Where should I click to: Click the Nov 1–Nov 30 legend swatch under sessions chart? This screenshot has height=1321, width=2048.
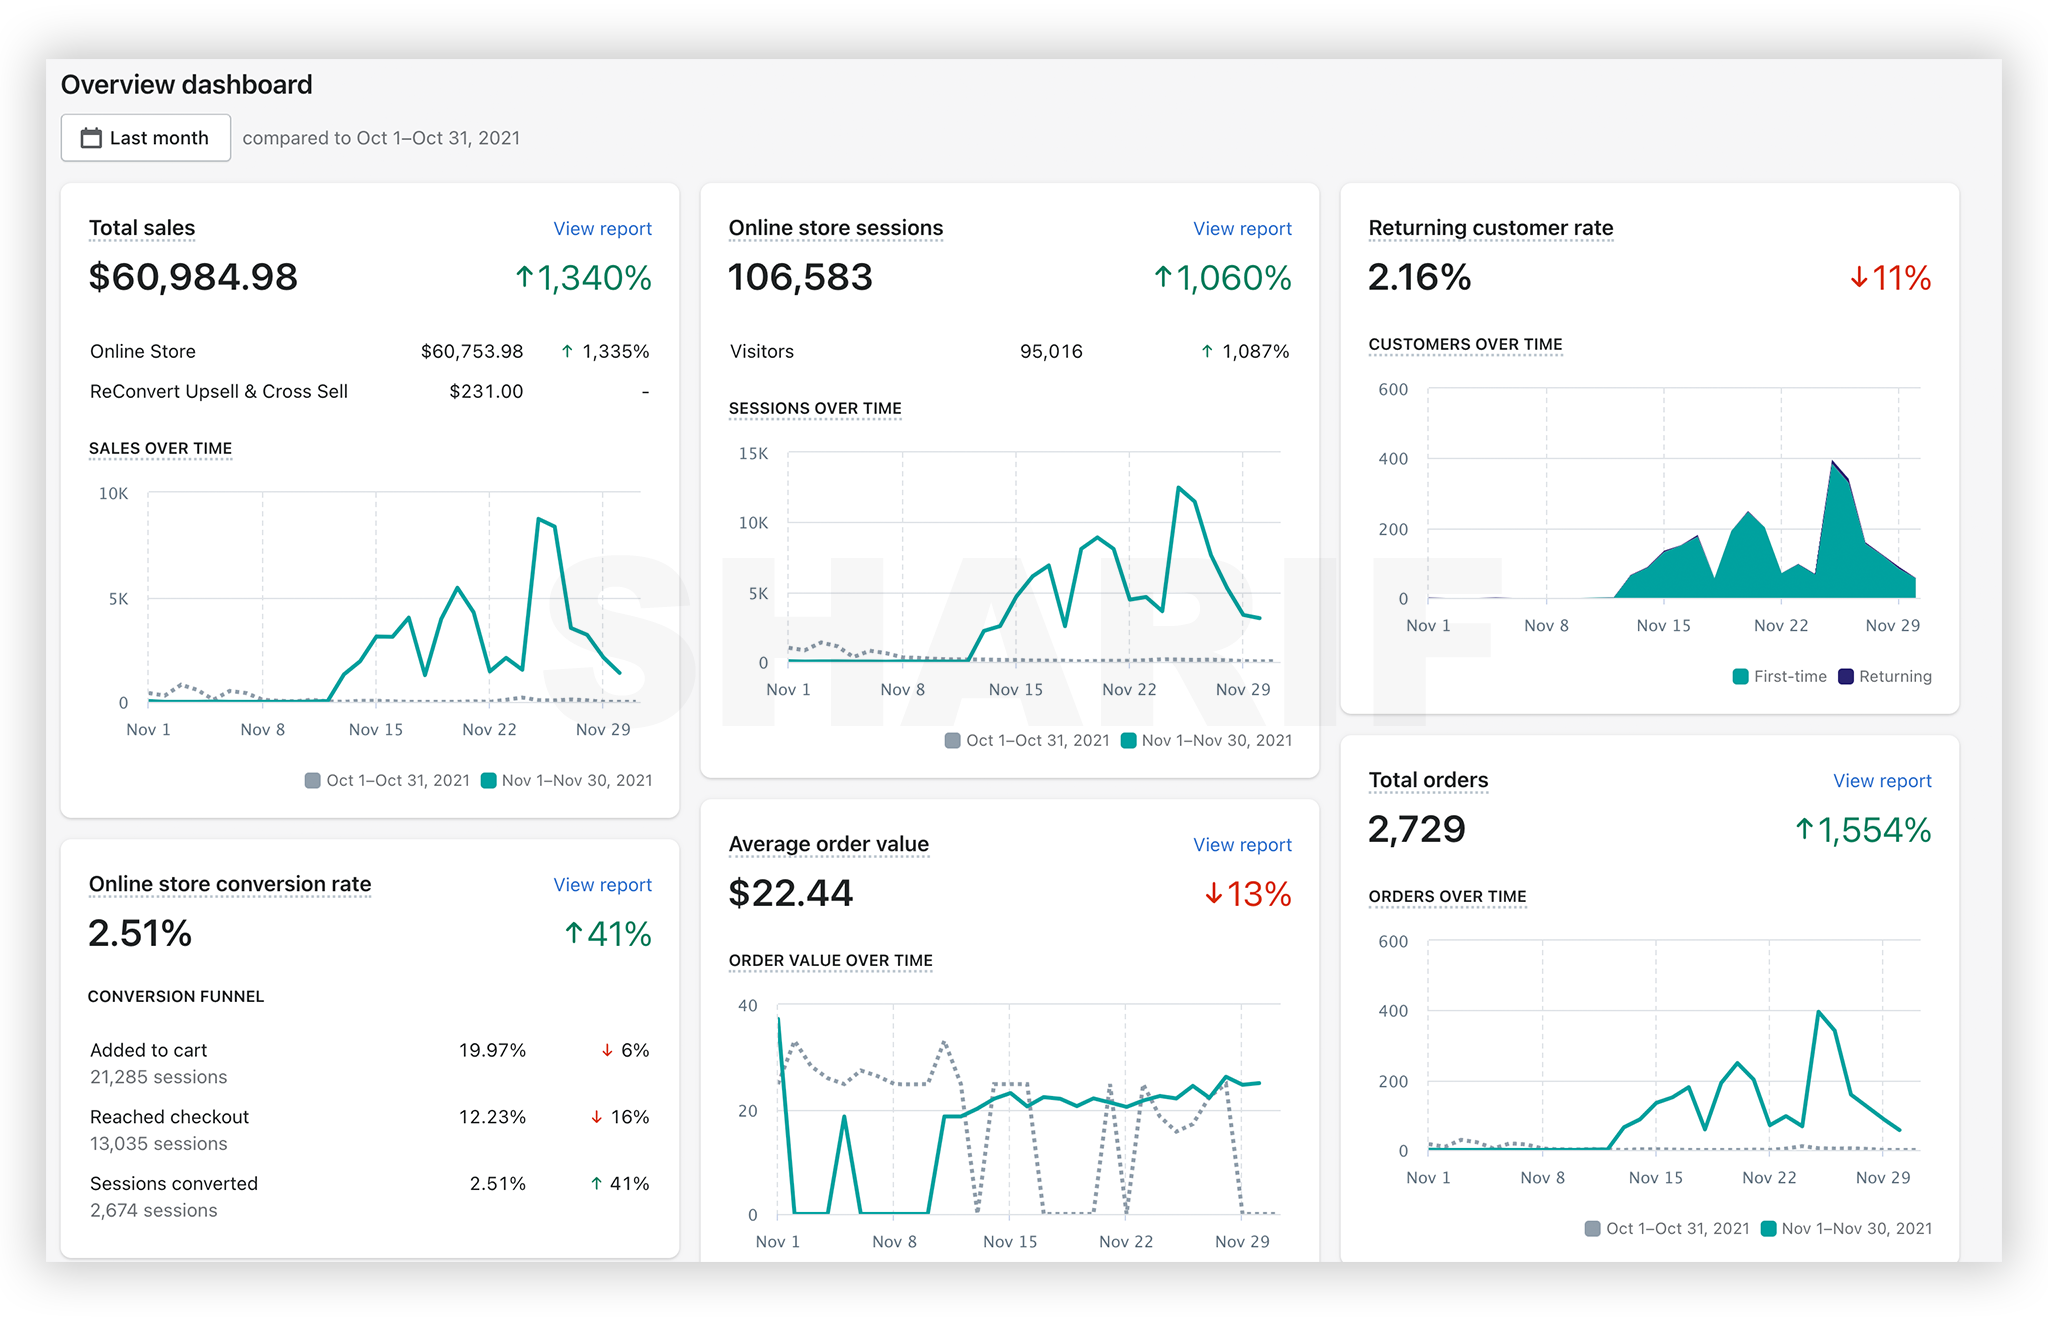1129,741
